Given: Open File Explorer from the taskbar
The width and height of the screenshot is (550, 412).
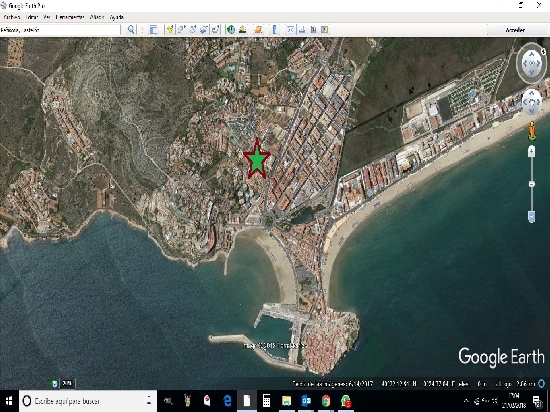Looking at the screenshot, I should click(287, 401).
